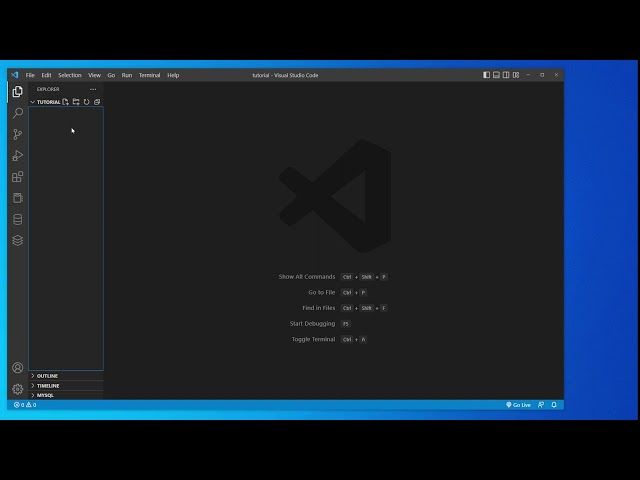The height and width of the screenshot is (480, 640).
Task: Toggle the bottom panel layout icon
Action: pos(496,75)
